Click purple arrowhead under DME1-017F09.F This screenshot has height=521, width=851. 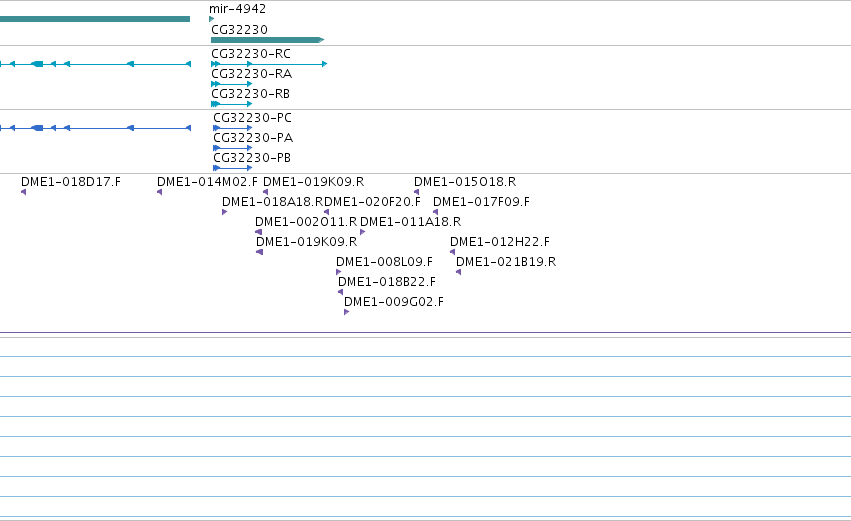pos(435,212)
